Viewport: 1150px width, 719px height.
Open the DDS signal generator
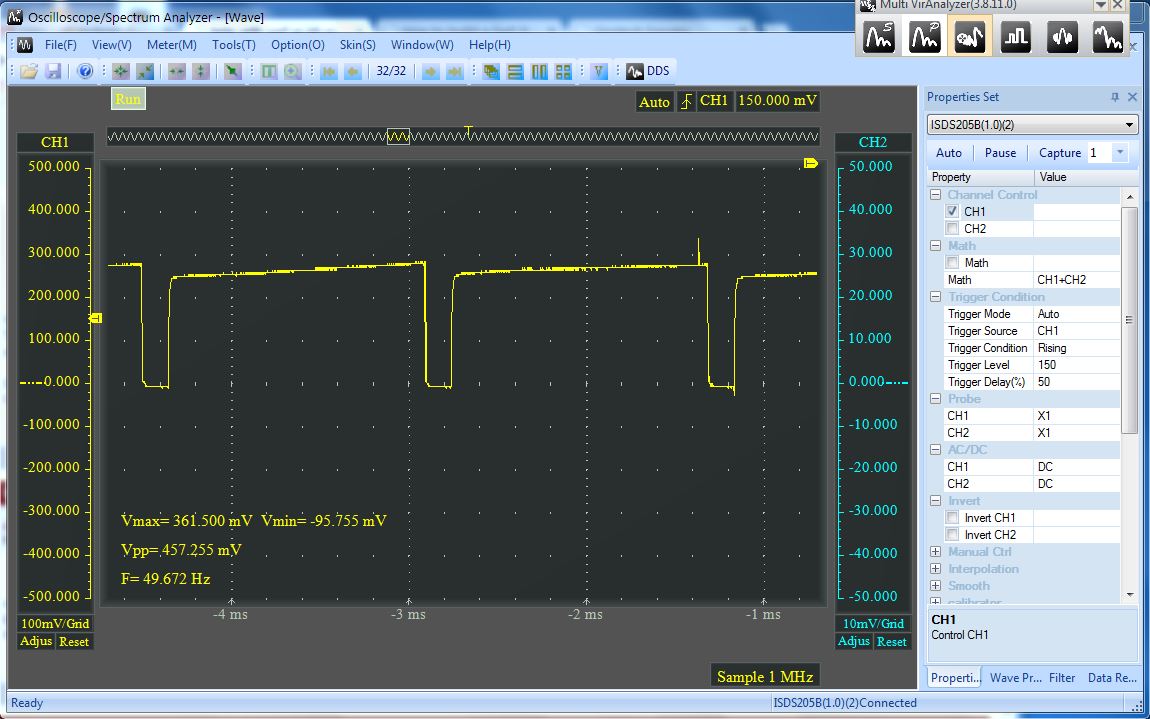tap(648, 71)
